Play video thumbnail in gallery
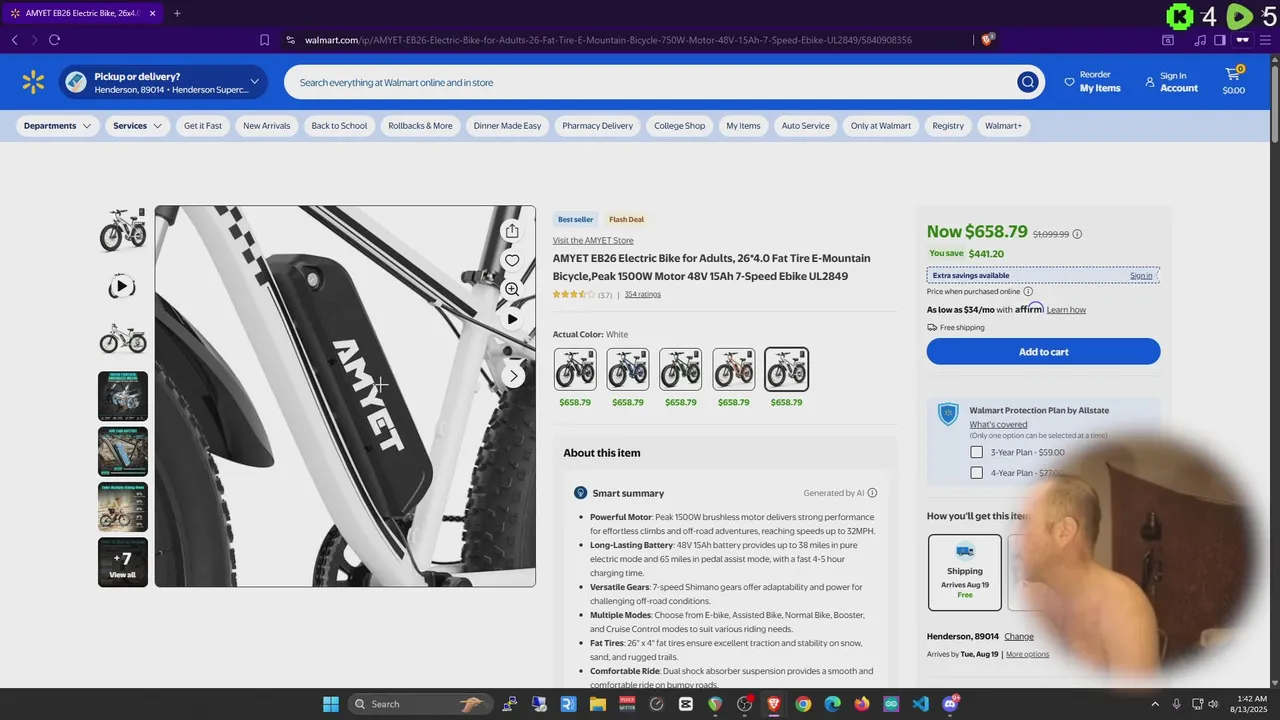This screenshot has height=720, width=1280. [x=123, y=286]
